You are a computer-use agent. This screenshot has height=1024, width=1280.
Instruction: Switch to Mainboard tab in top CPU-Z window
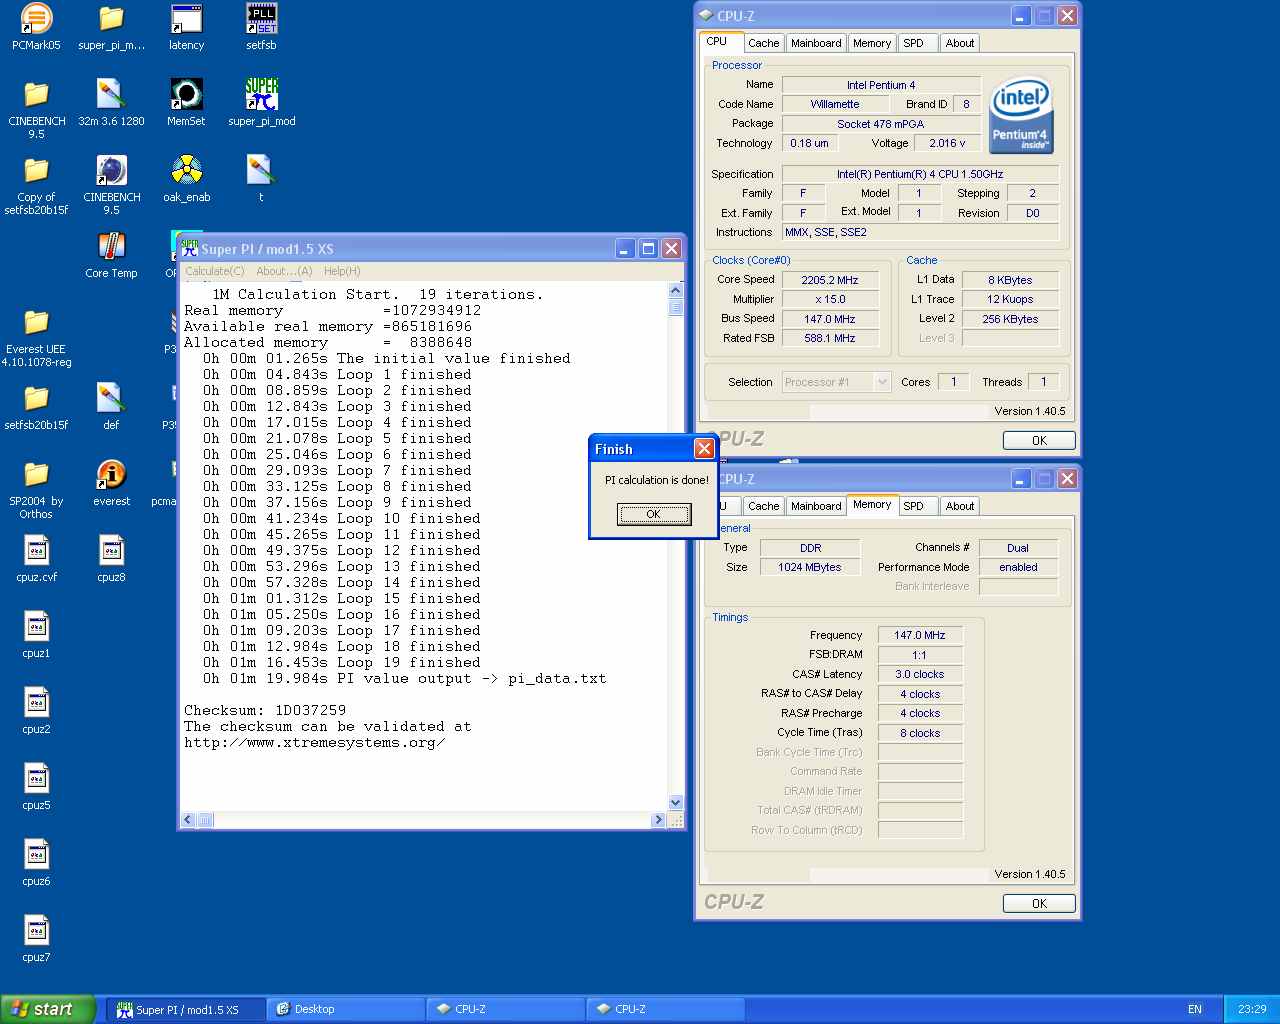[x=816, y=43]
